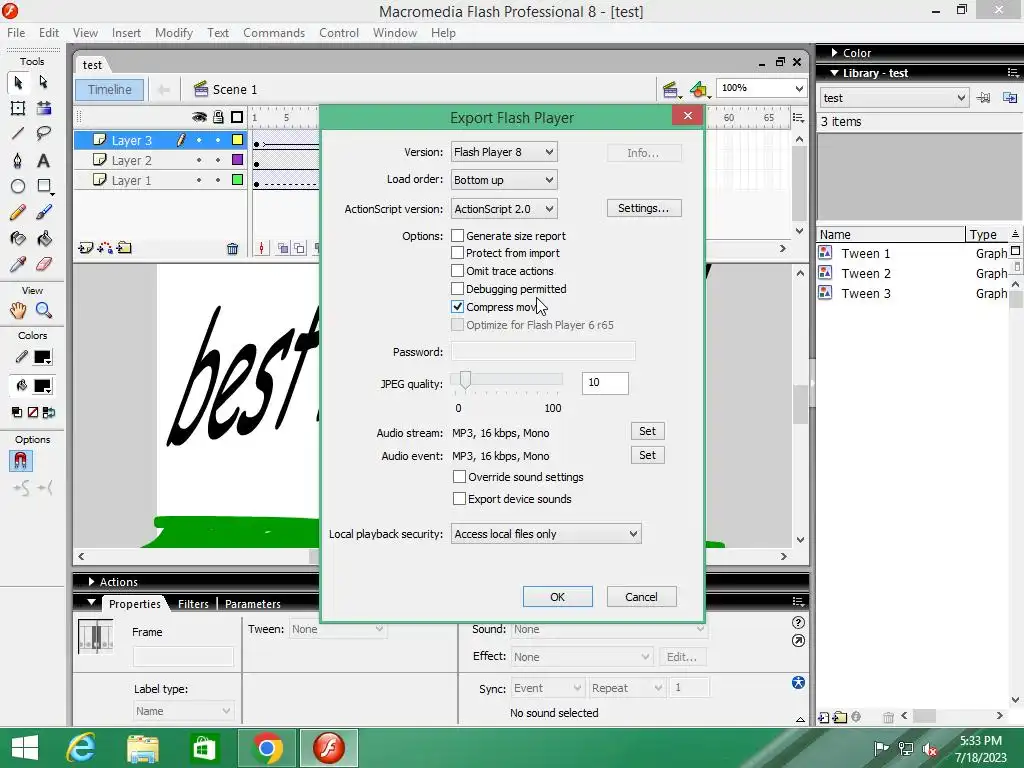Open Local playback security dropdown

(546, 534)
